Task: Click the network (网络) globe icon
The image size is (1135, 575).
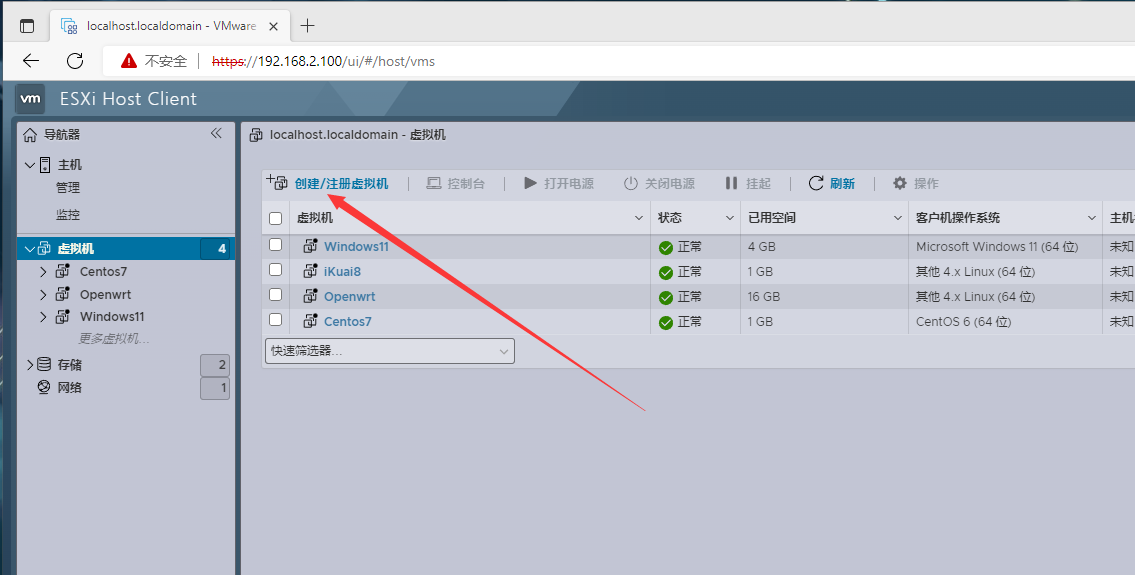Action: [44, 387]
